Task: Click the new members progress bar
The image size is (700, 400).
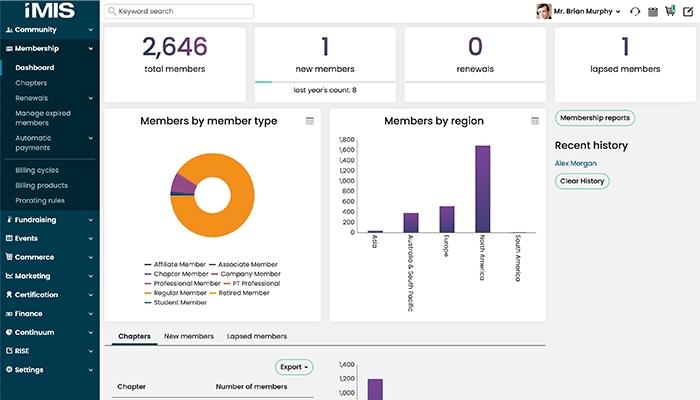Action: pos(325,82)
